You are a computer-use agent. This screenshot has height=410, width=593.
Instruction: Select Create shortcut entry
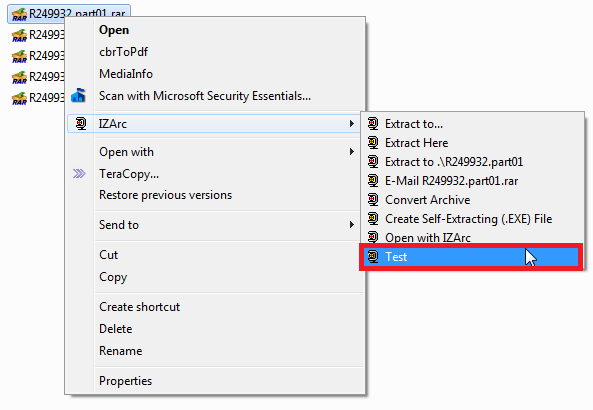(x=140, y=307)
